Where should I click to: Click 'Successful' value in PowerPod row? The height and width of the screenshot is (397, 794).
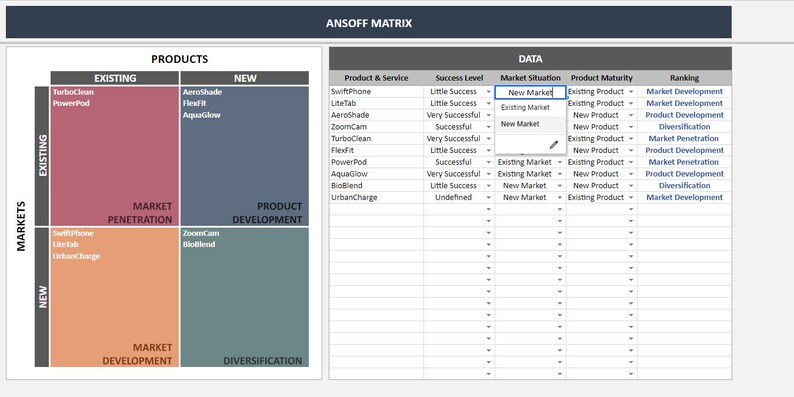pos(453,162)
